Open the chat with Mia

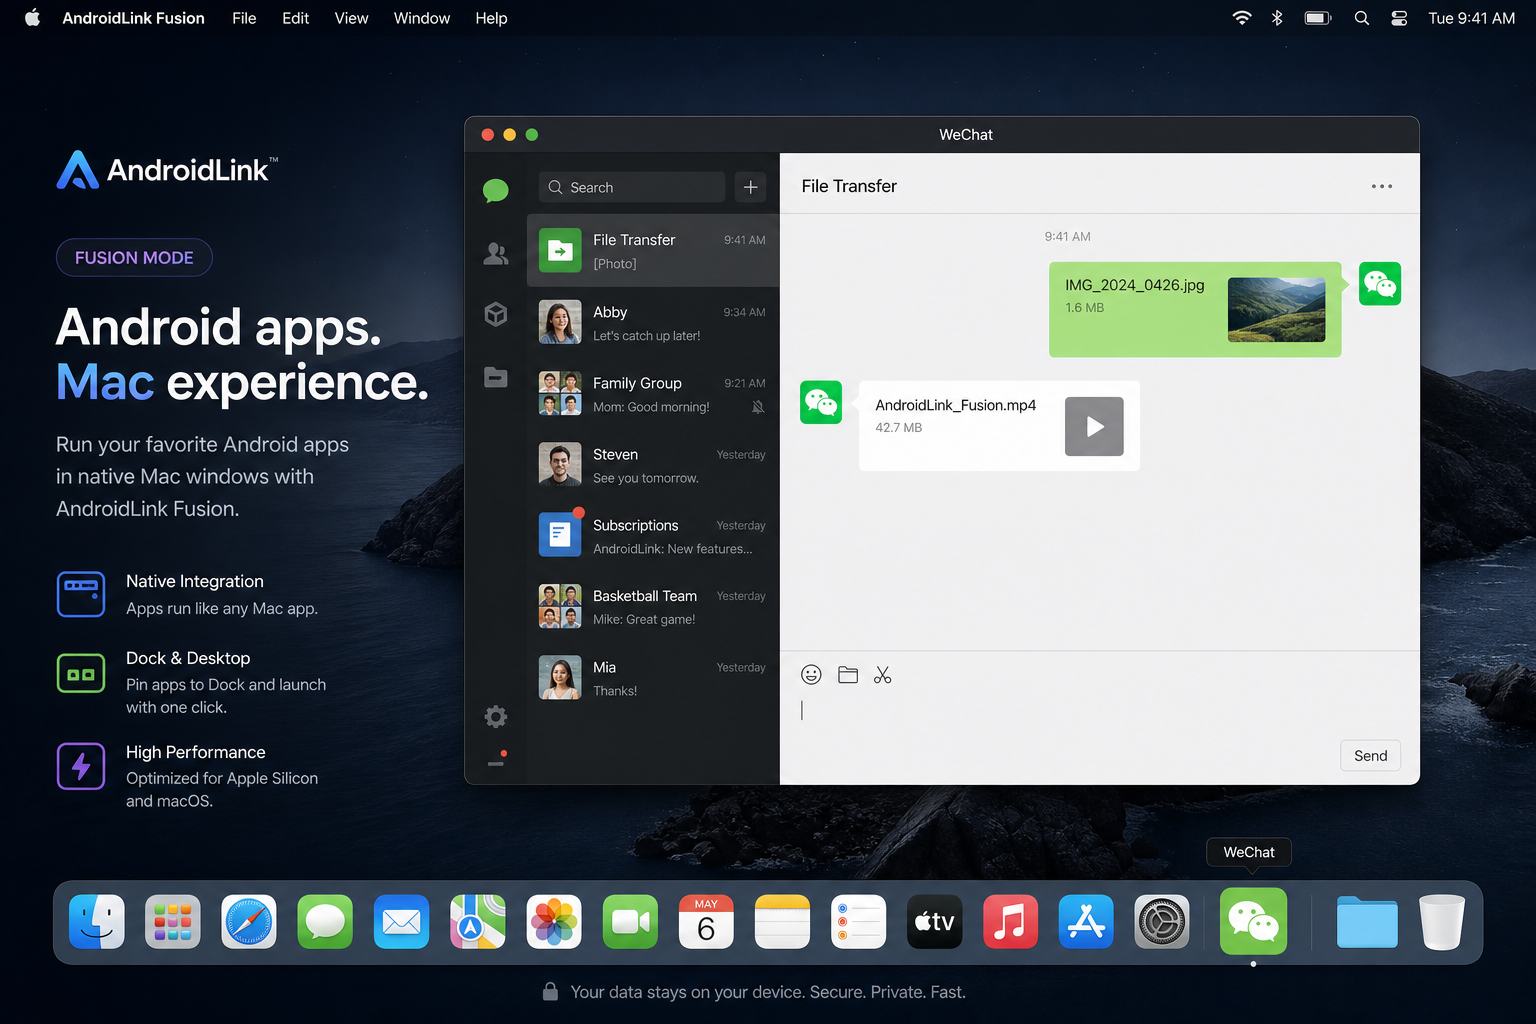click(653, 678)
